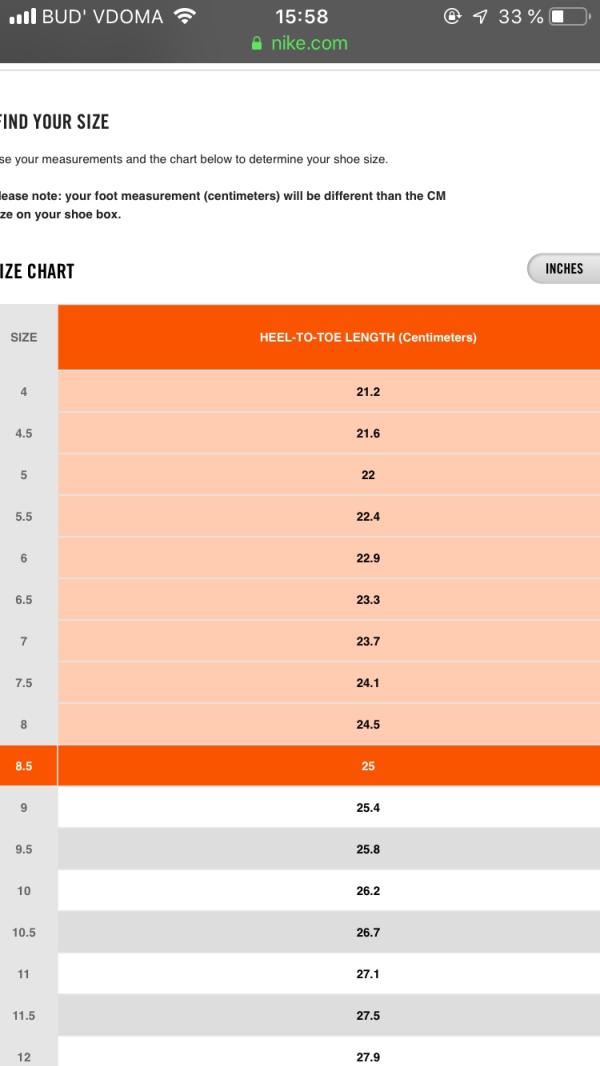Tap the nike.com address bar
The image size is (600, 1066).
300,44
